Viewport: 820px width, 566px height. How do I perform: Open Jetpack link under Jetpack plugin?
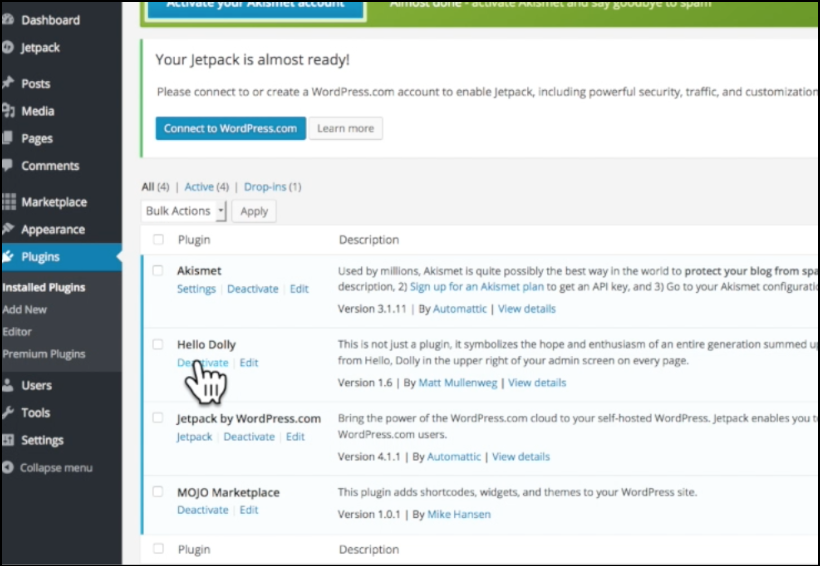coord(195,437)
